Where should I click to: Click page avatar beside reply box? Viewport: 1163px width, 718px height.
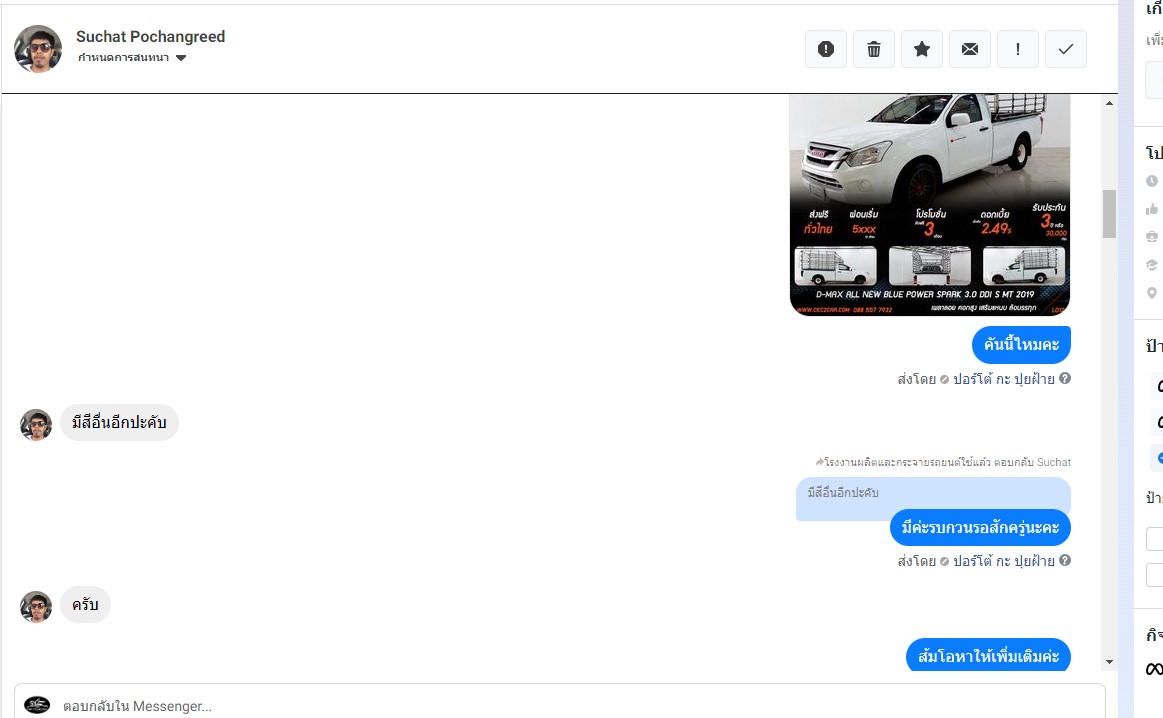[37, 705]
